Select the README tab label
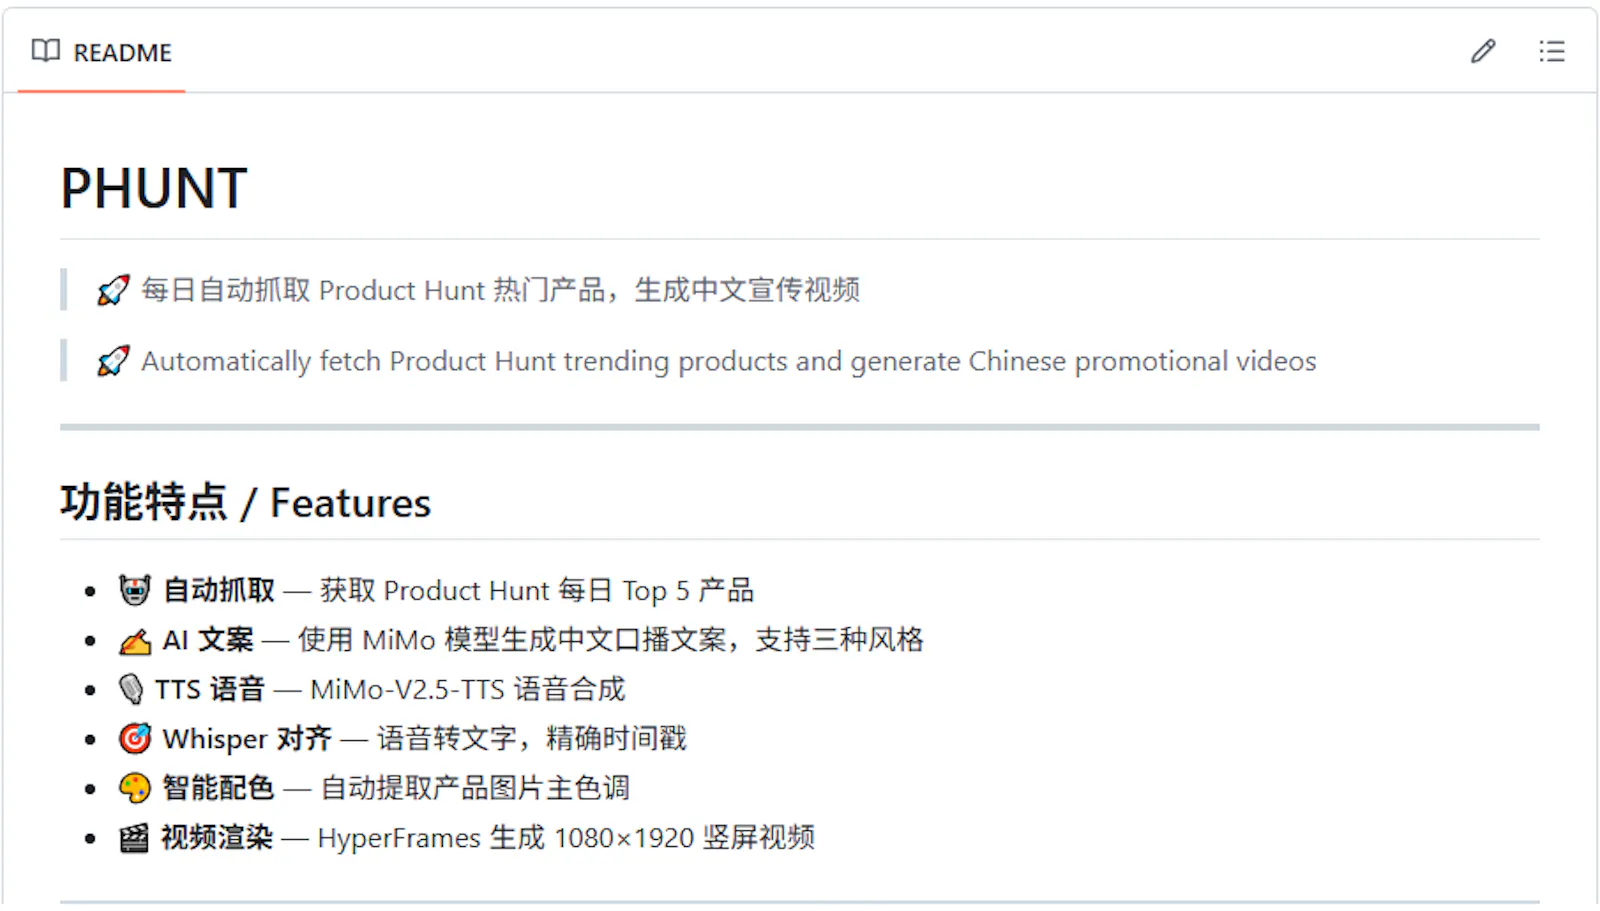 tap(122, 52)
